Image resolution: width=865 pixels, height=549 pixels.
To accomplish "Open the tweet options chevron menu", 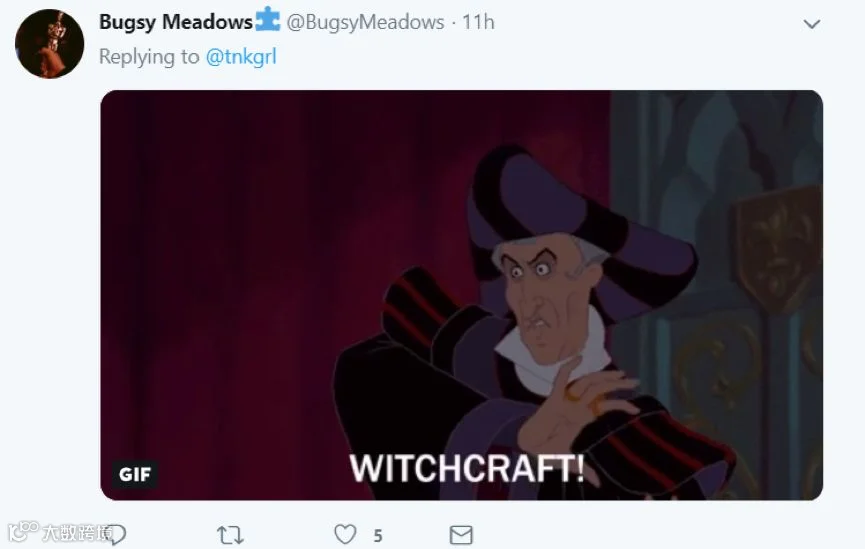I will 811,24.
